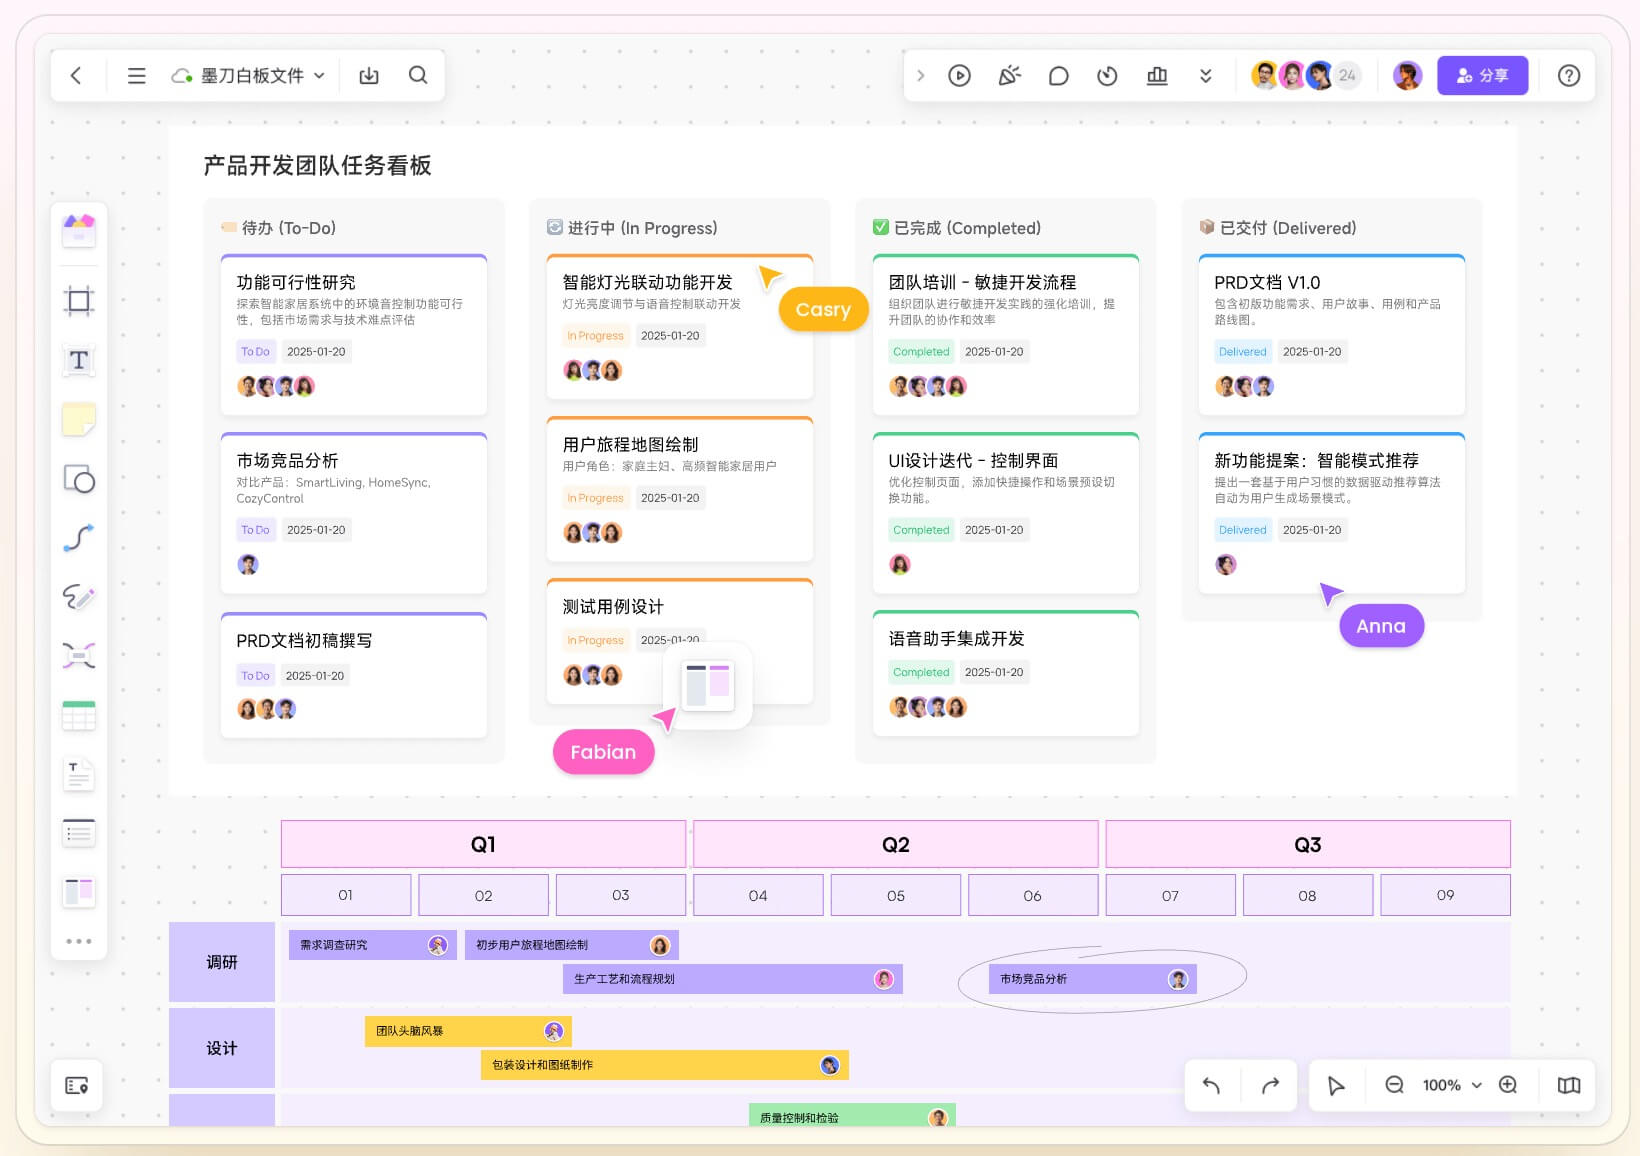Select the Table tool

point(79,715)
